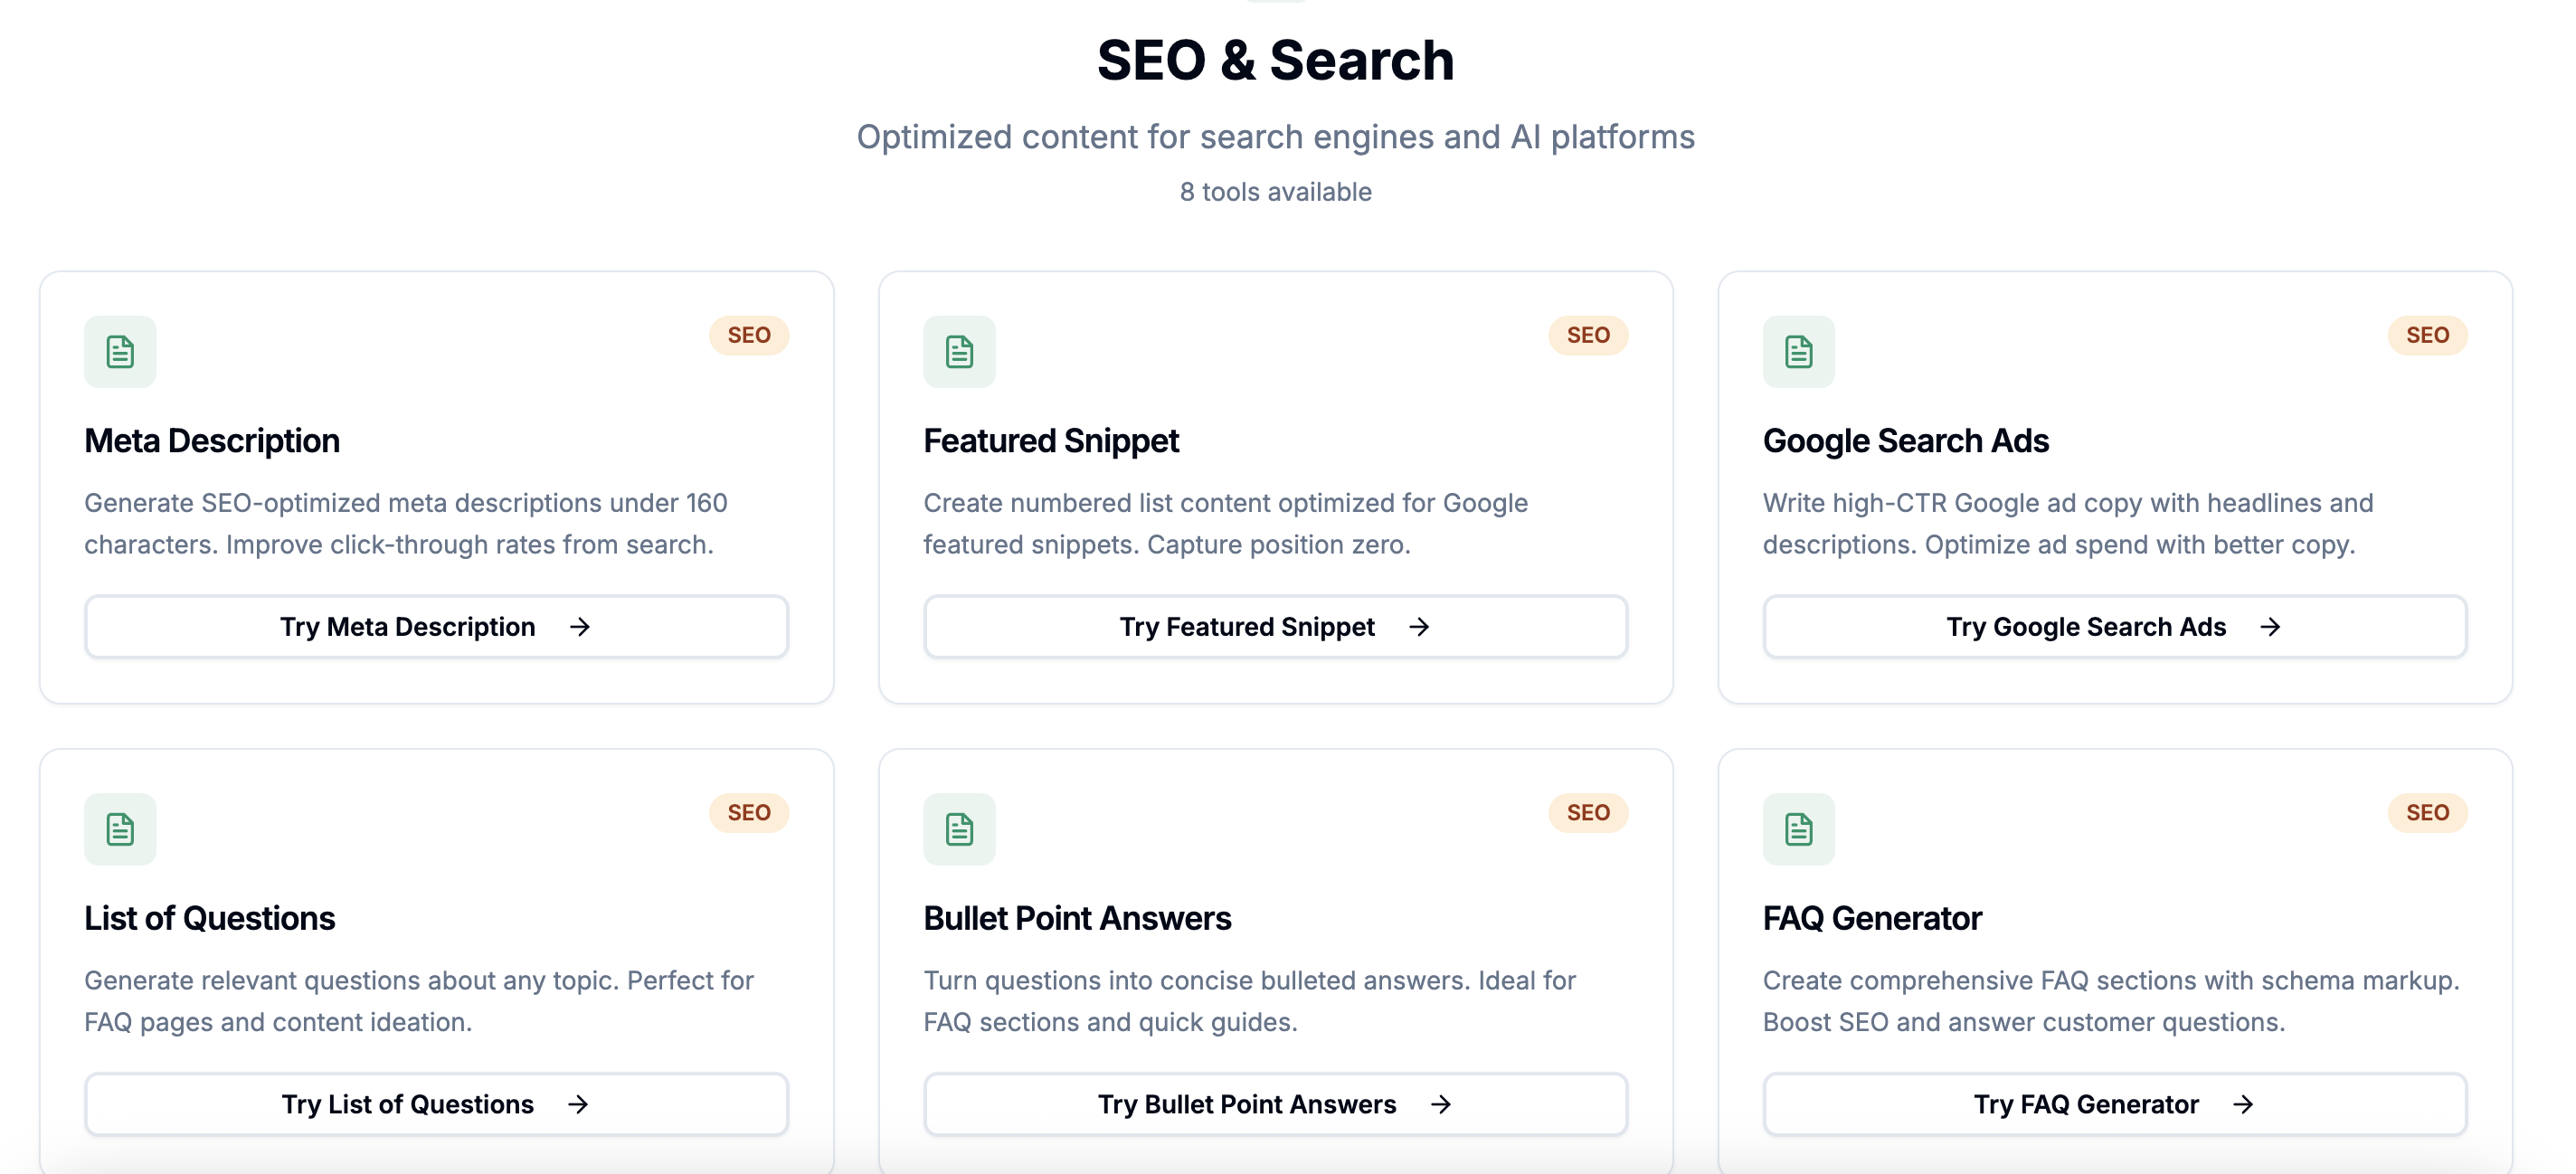The image size is (2576, 1174).
Task: Click the Google Search Ads document icon
Action: (1798, 352)
